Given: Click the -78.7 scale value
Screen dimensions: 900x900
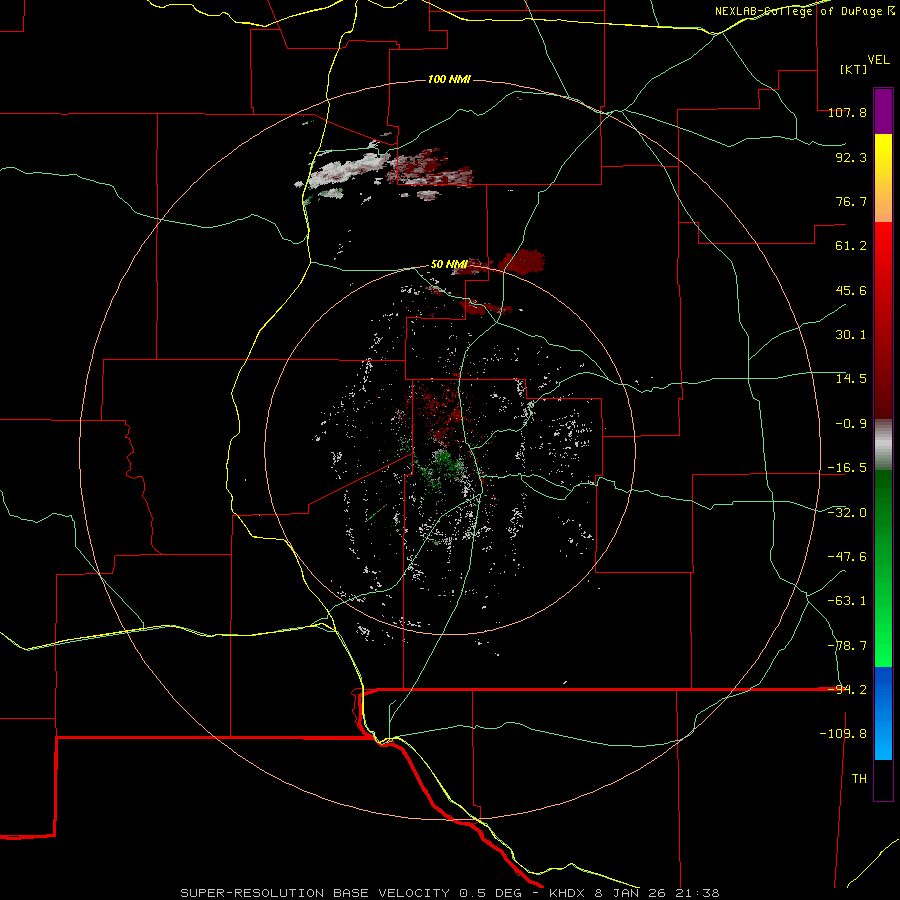Looking at the screenshot, I should click(x=847, y=646).
